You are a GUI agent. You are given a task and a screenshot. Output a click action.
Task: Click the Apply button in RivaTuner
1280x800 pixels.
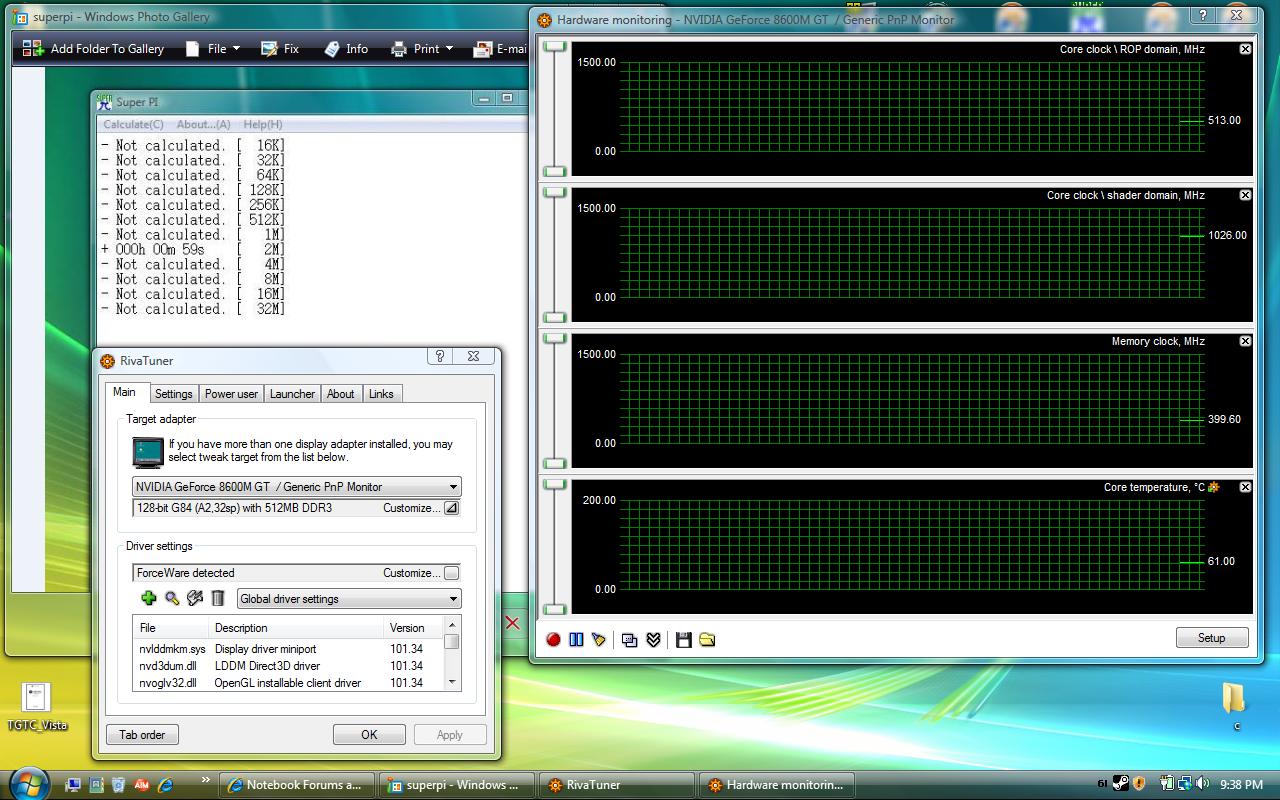pyautogui.click(x=450, y=735)
